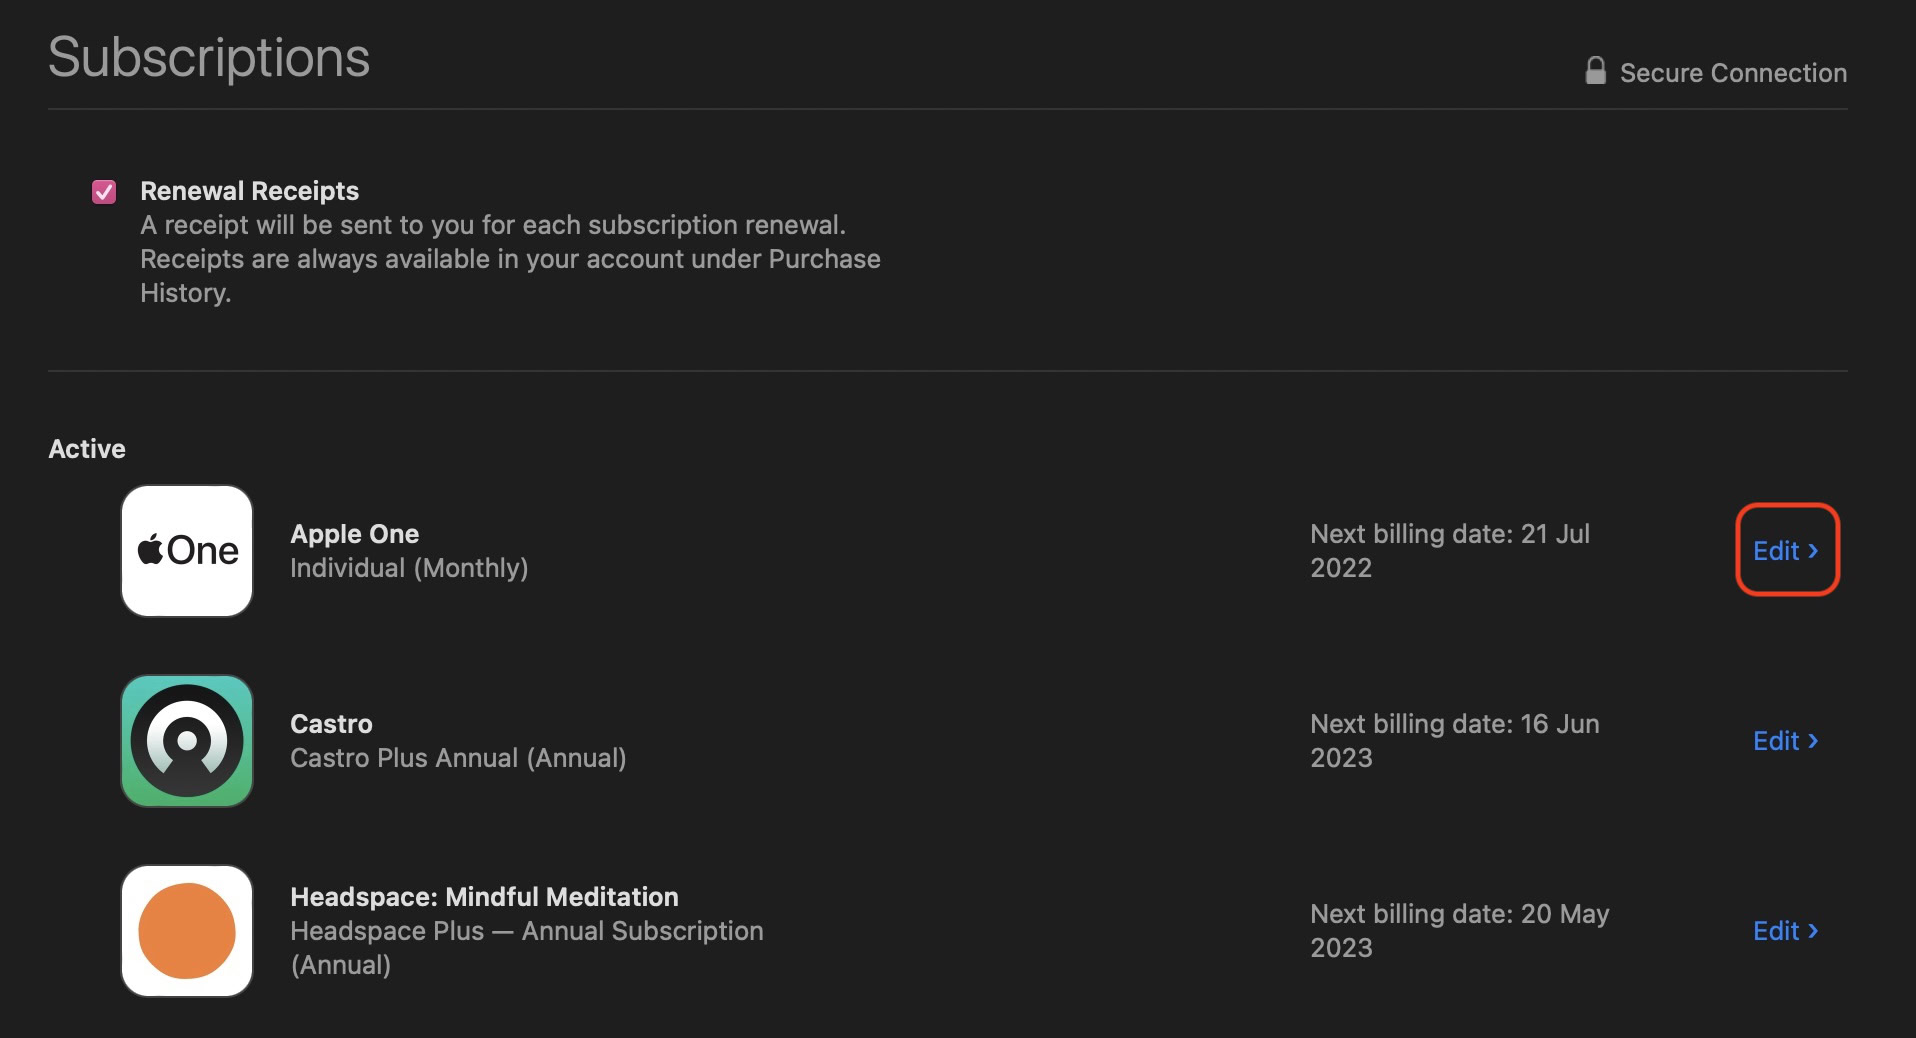Select the Castro subscription title
This screenshot has height=1038, width=1916.
[331, 724]
